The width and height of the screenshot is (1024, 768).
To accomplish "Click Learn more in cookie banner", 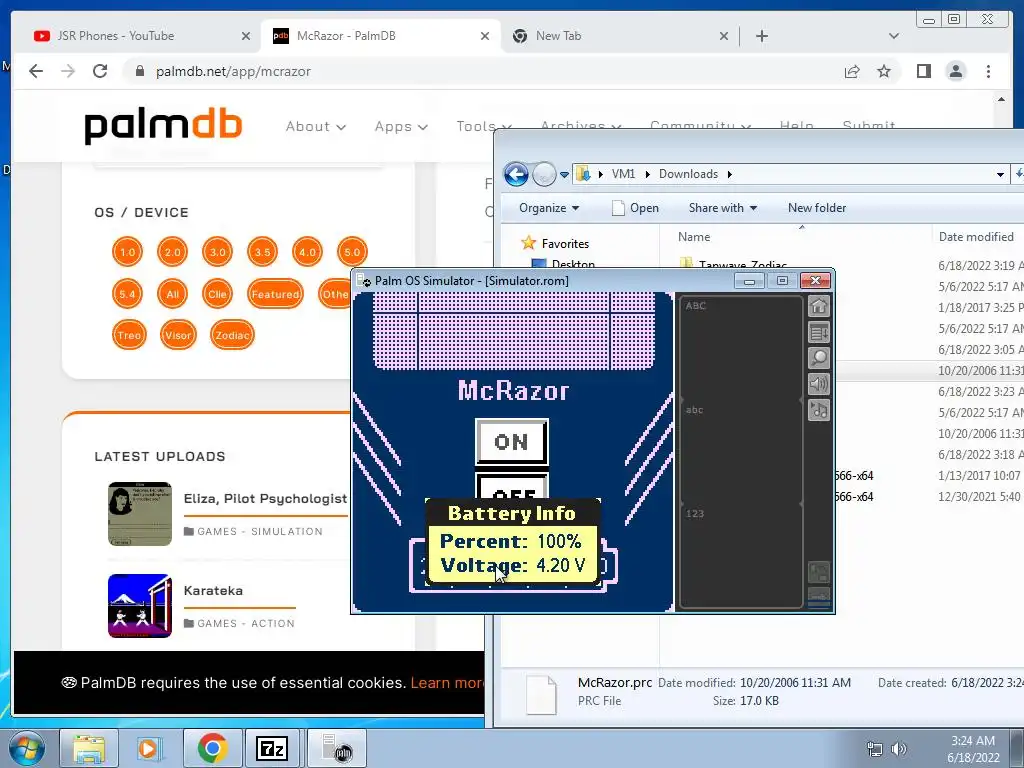I will 447,683.
